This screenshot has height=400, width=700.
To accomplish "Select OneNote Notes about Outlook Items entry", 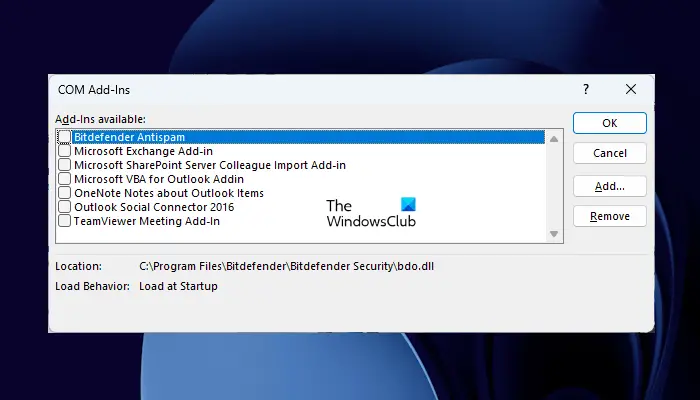I will (169, 193).
